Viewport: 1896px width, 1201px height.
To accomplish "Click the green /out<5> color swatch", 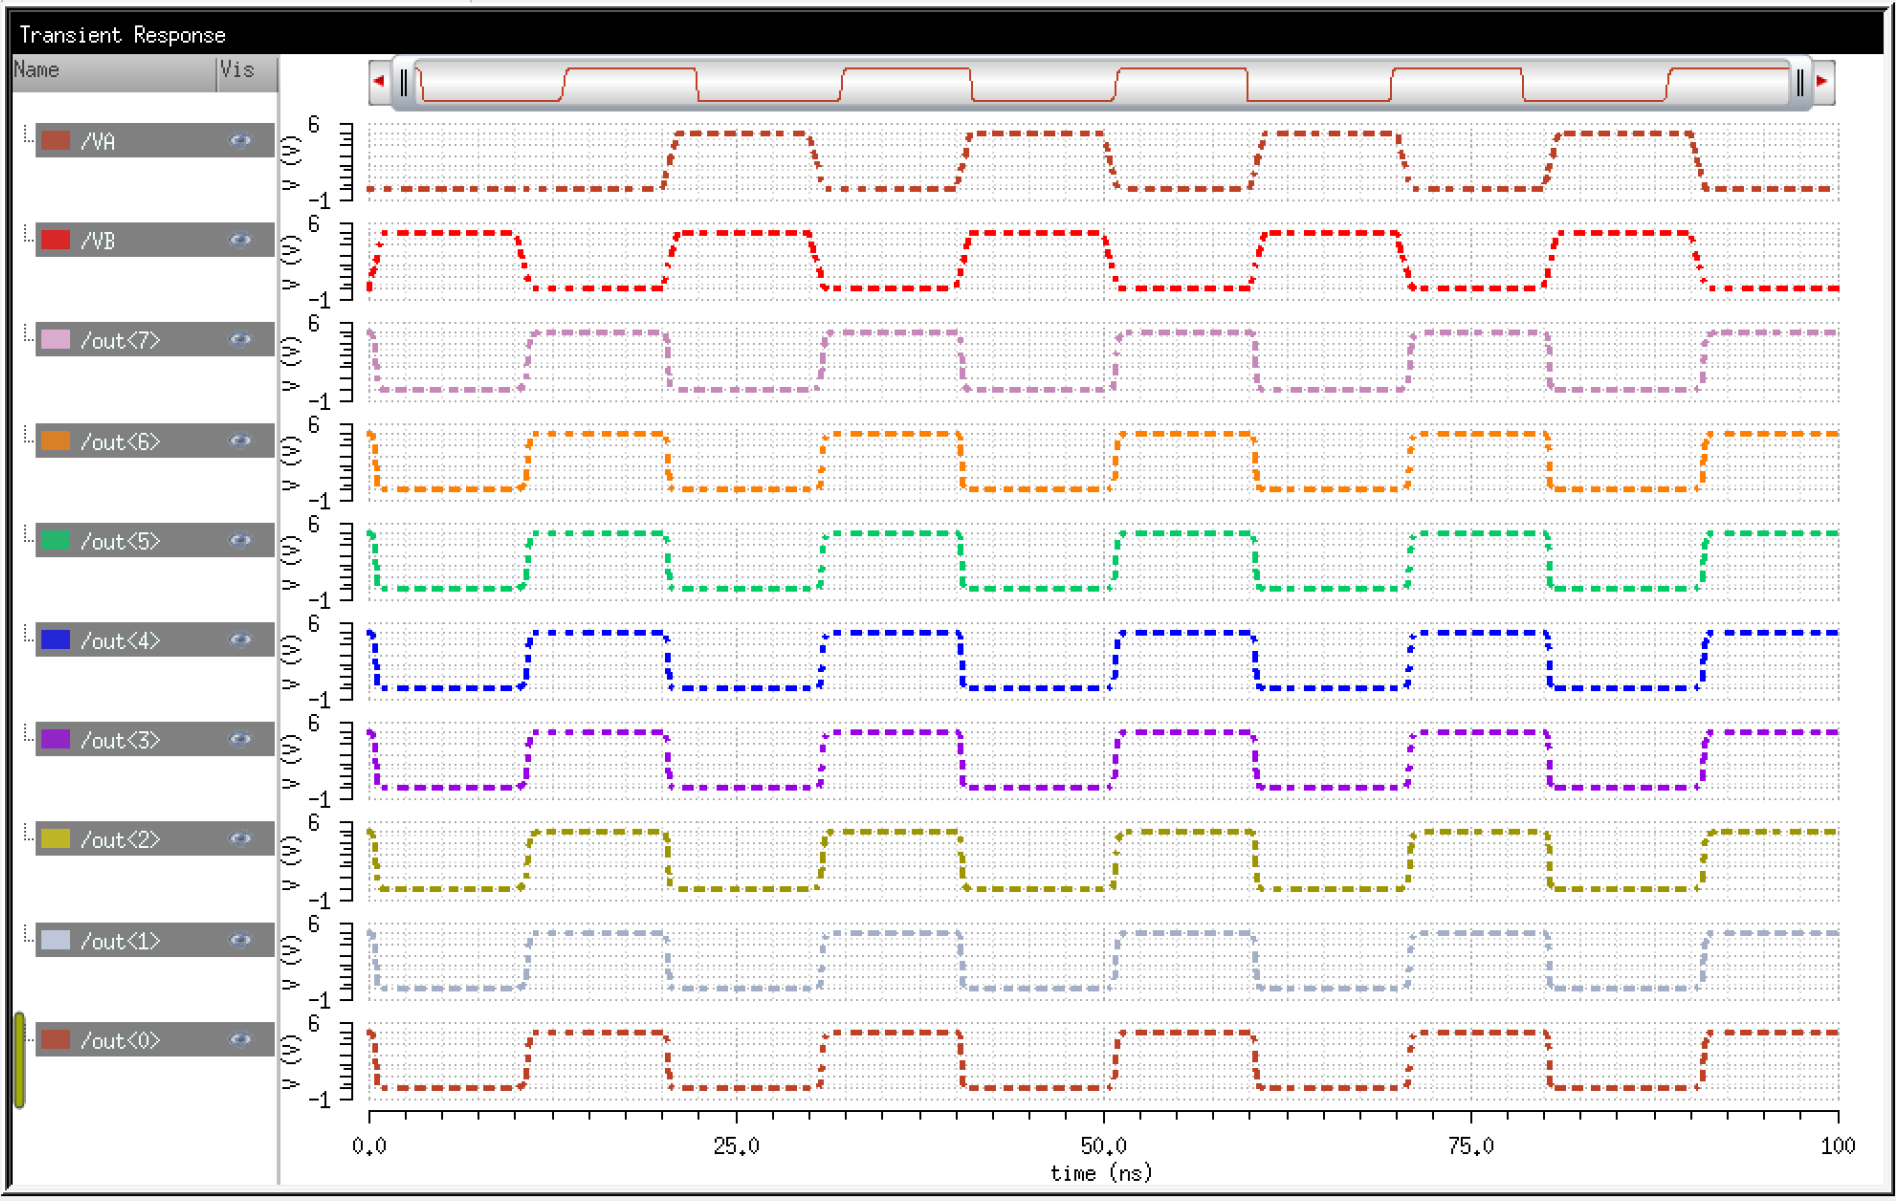I will [x=55, y=541].
